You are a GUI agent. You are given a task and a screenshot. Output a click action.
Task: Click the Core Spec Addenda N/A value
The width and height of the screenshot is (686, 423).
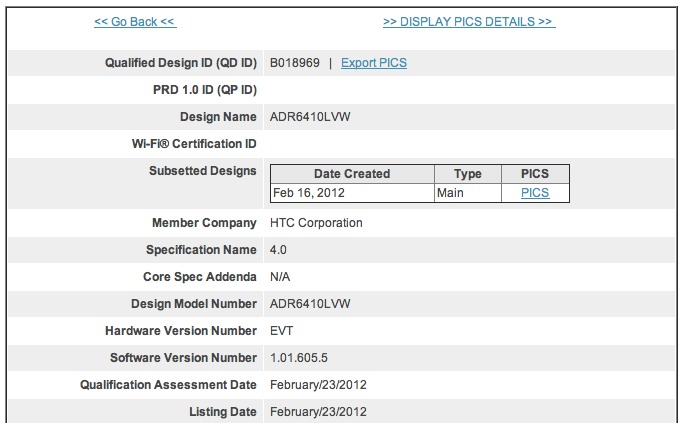pyautogui.click(x=281, y=276)
